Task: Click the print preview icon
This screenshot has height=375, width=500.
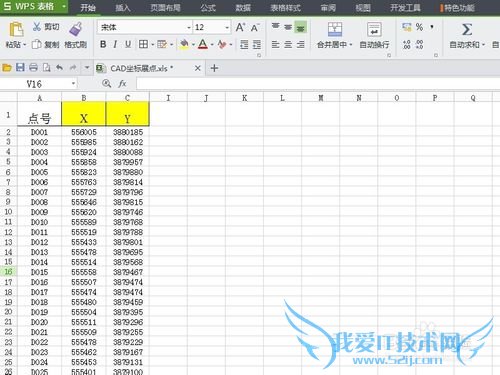Action: pos(47,68)
